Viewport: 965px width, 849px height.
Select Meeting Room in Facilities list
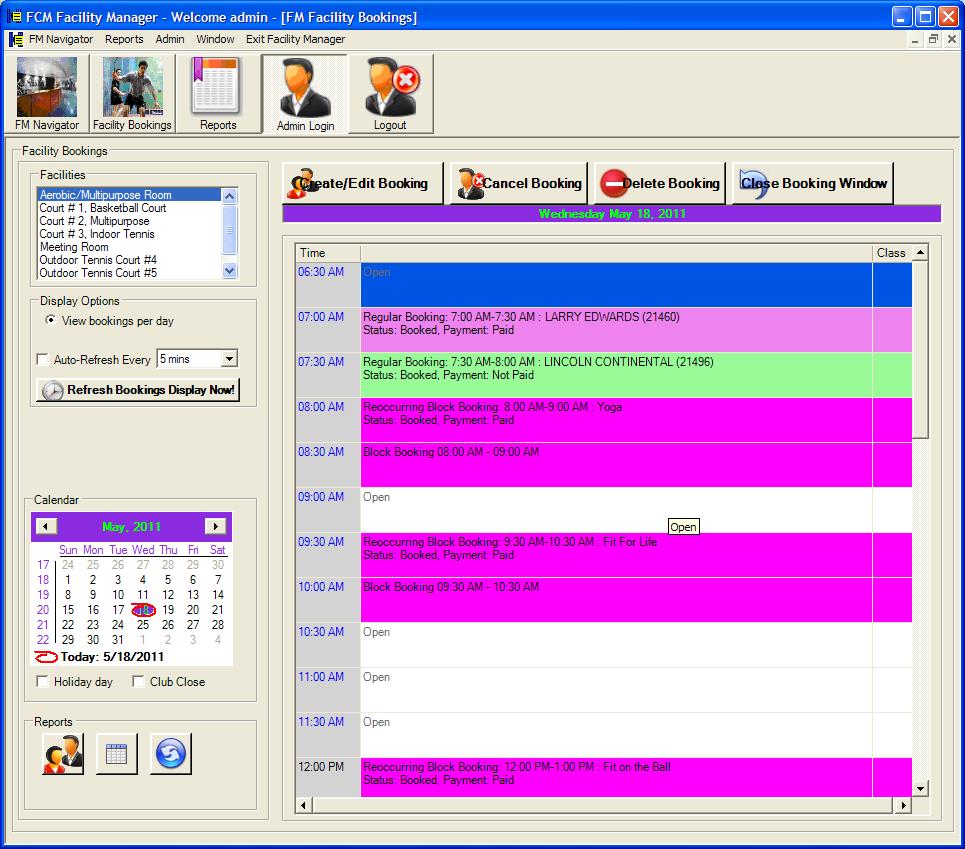pos(74,247)
